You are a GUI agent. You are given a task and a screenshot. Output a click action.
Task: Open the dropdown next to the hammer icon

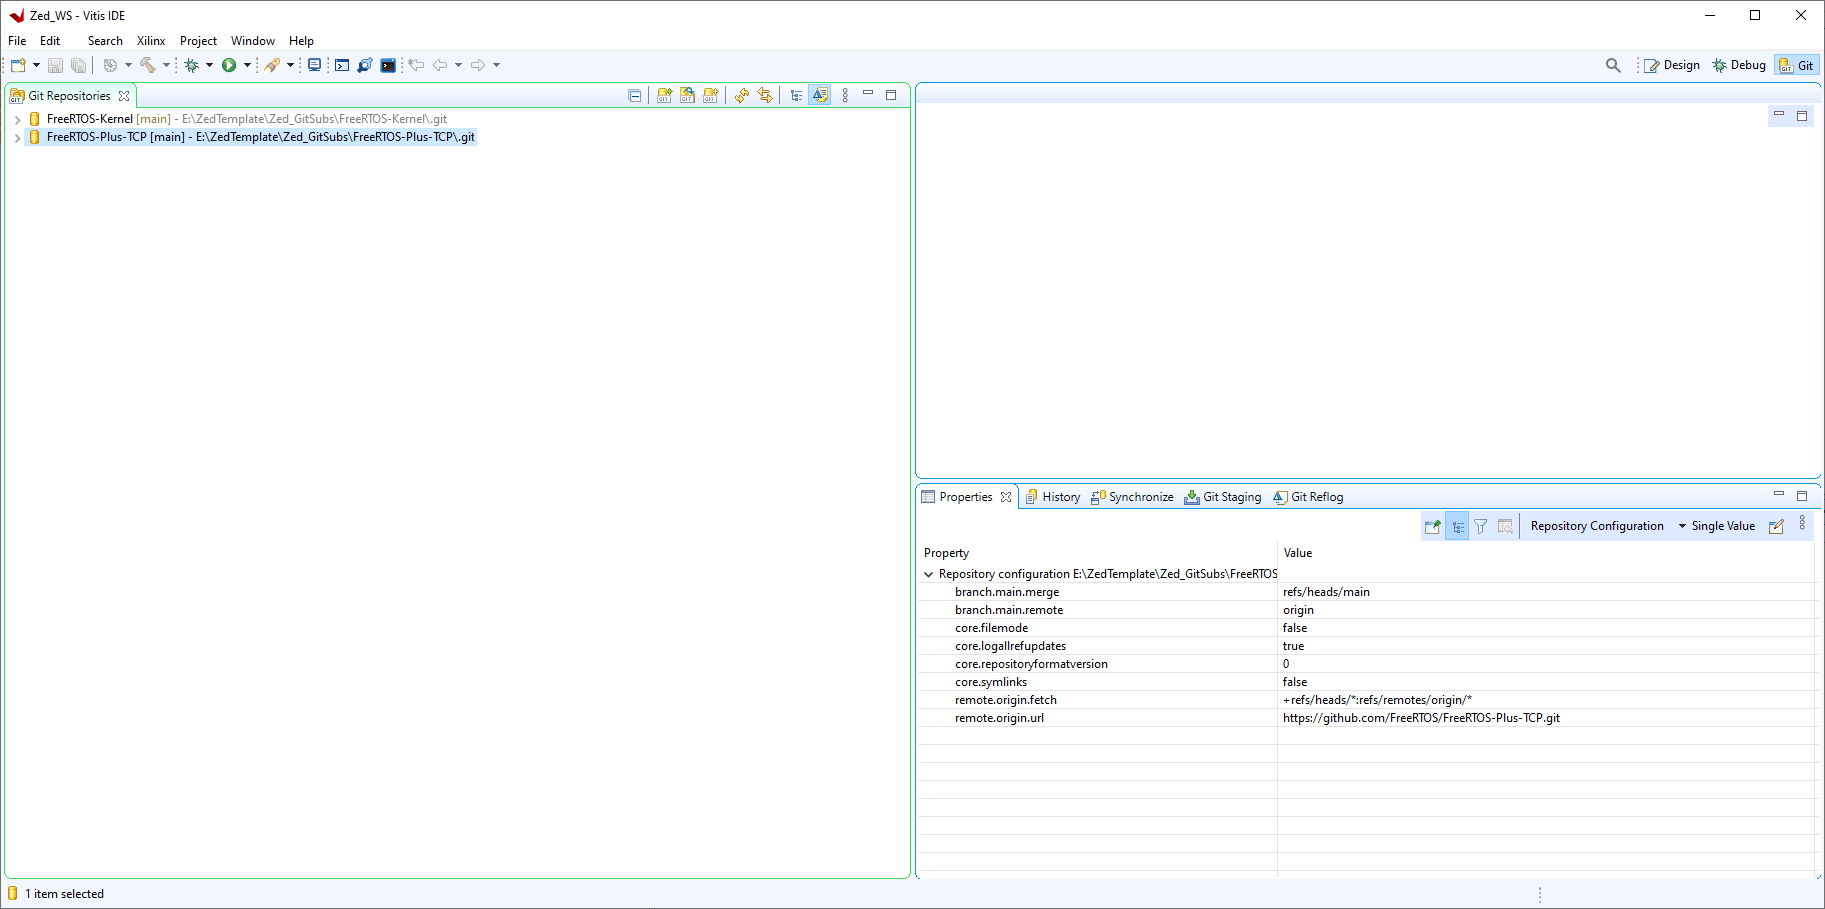(166, 65)
